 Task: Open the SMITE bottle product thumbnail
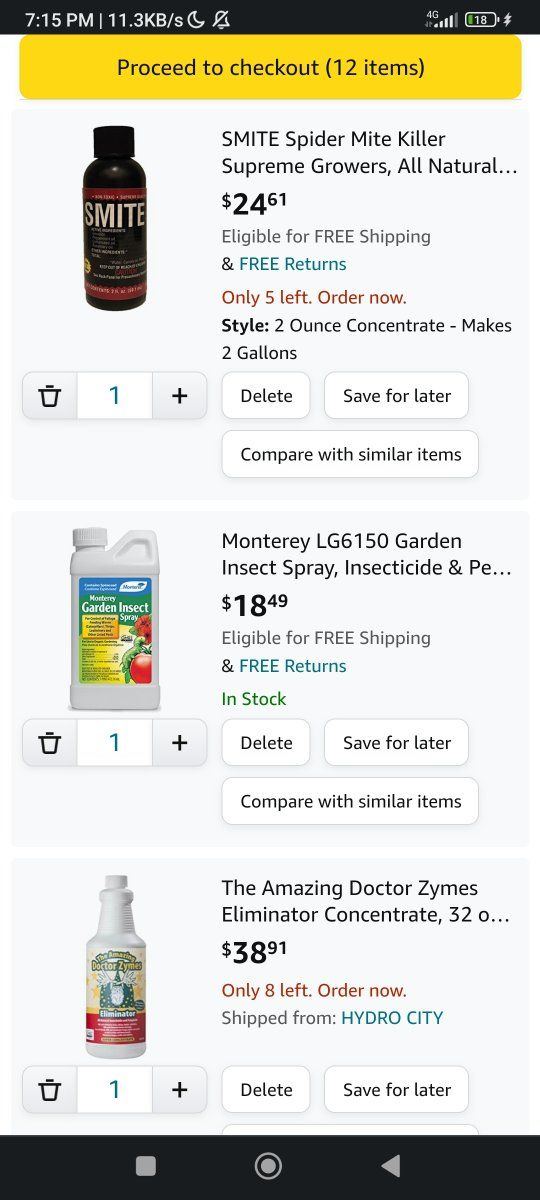(x=114, y=218)
